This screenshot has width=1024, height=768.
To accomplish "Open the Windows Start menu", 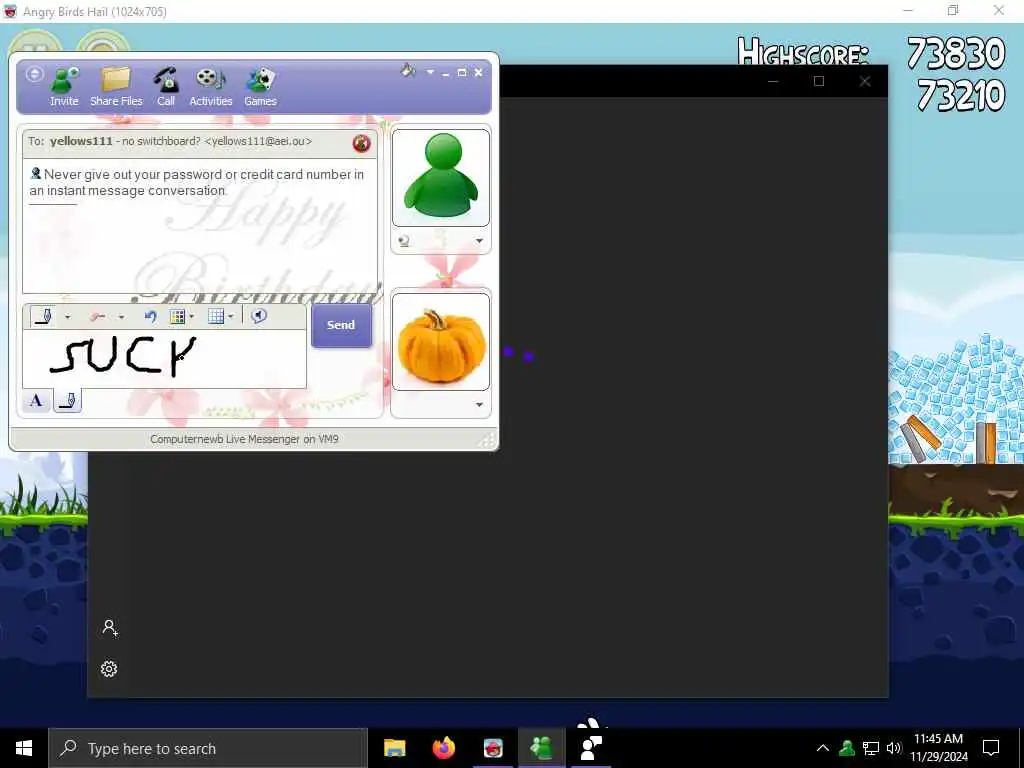I will (x=24, y=748).
